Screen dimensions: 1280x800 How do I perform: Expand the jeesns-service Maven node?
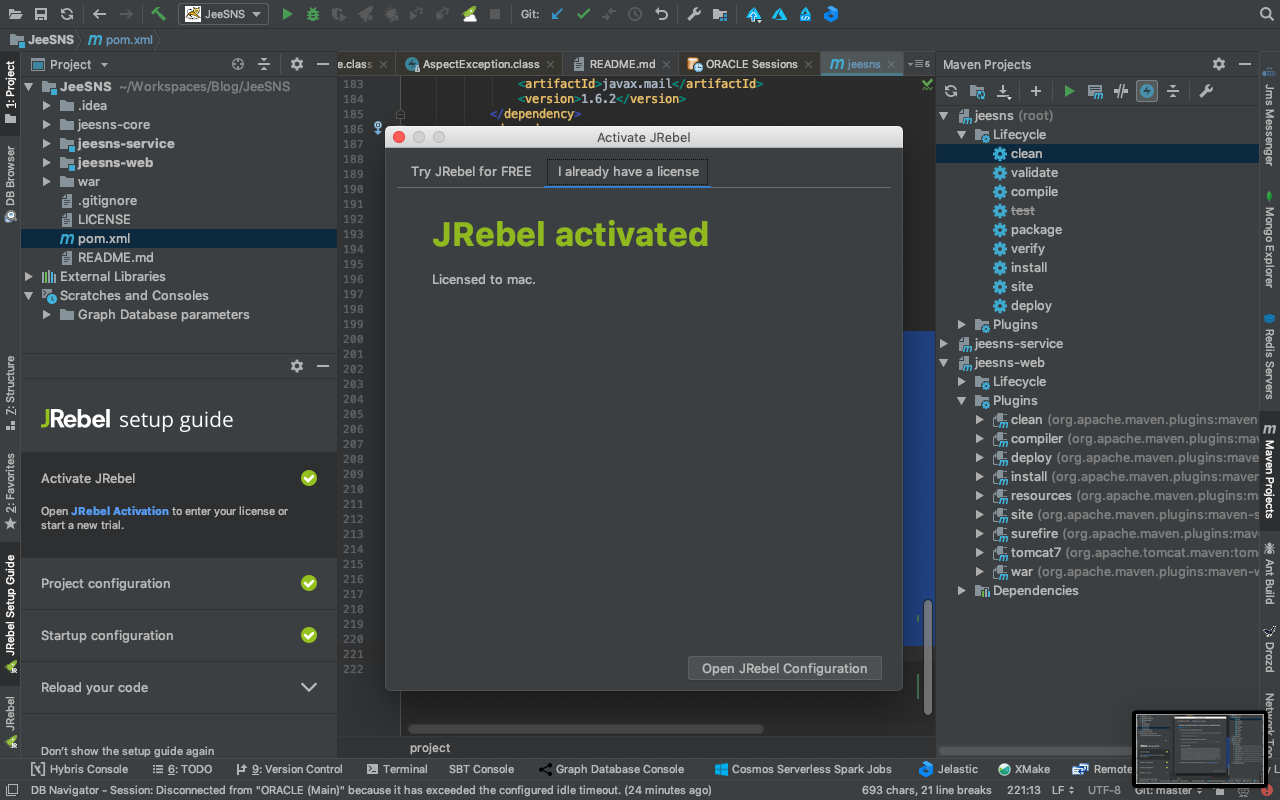(944, 344)
